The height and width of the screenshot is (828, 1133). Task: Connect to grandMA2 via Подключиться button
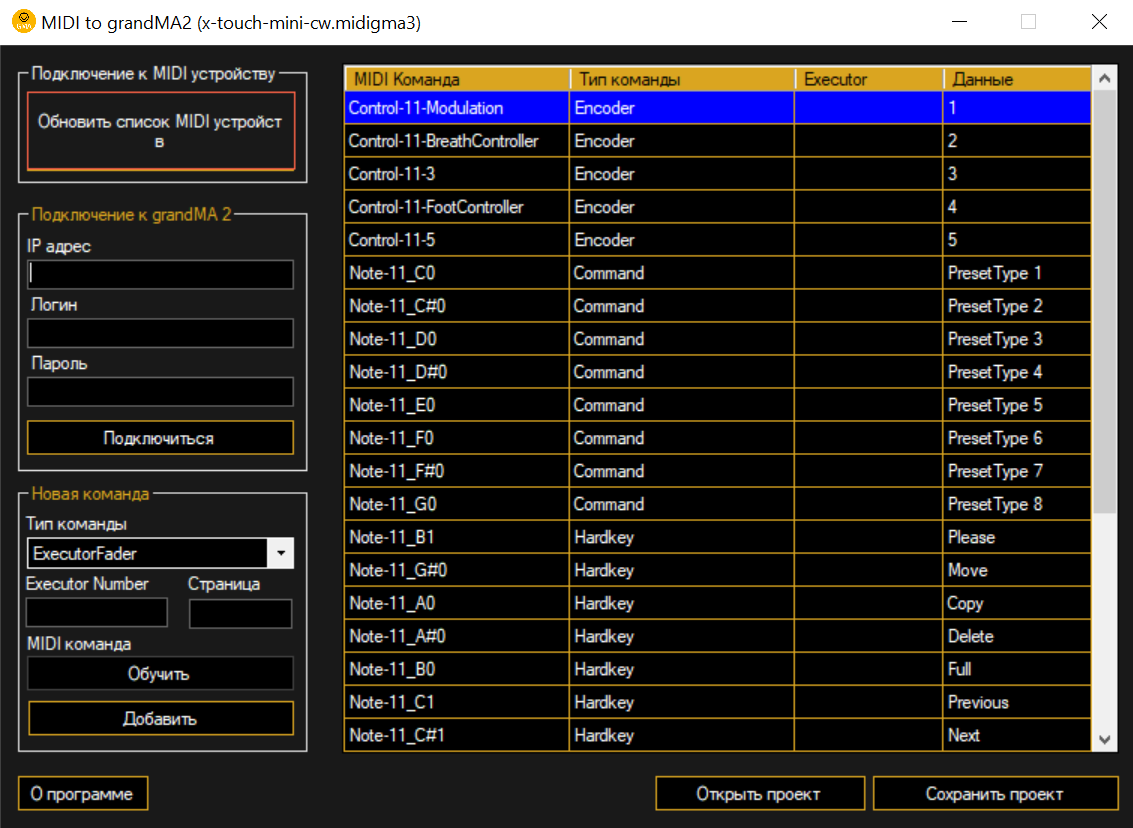pyautogui.click(x=160, y=438)
